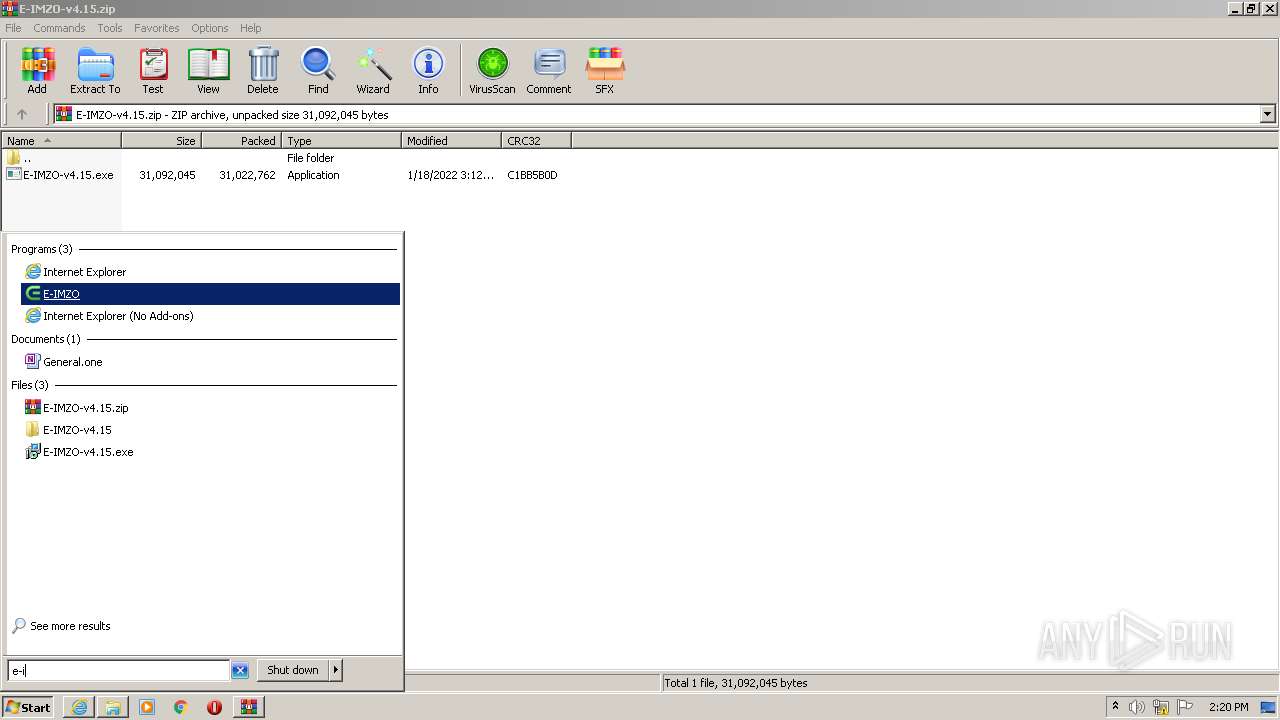Switch to WinRAR taskbar button
The image size is (1280, 720).
point(249,707)
